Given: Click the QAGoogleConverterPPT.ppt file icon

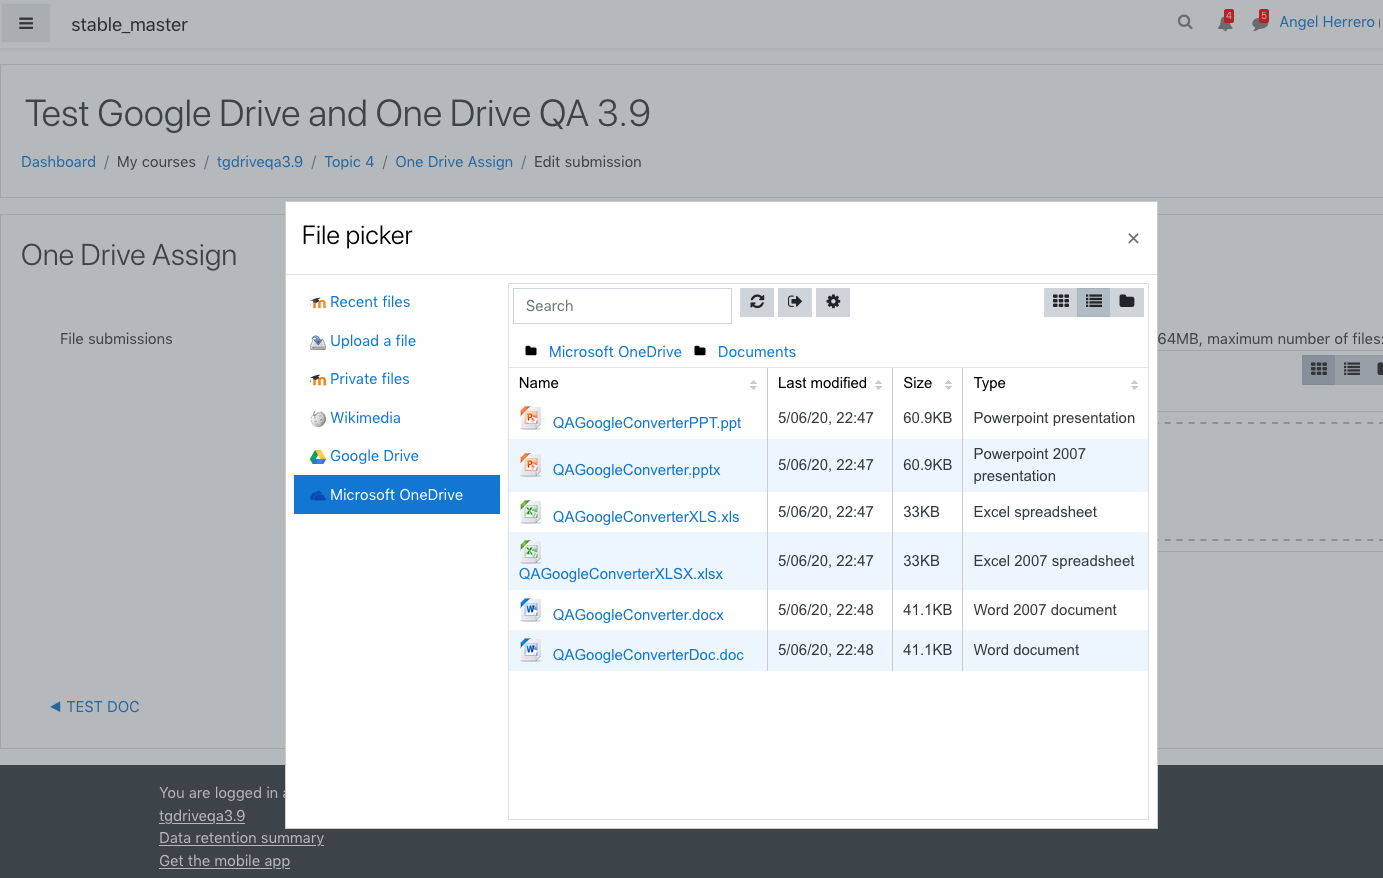Looking at the screenshot, I should [x=531, y=418].
